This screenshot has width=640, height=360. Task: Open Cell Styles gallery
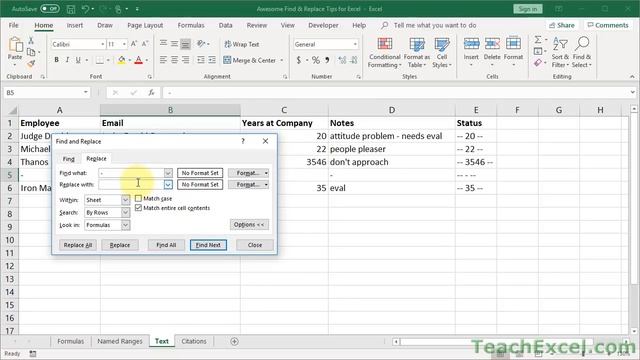click(442, 52)
